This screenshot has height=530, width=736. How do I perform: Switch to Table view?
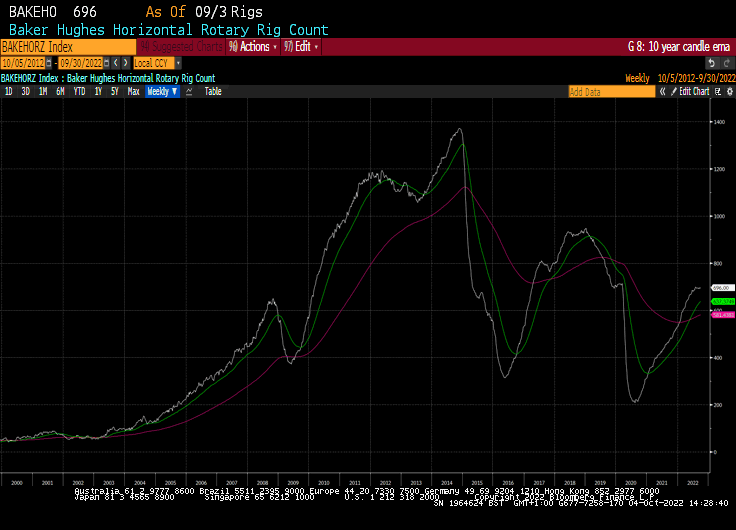(x=213, y=91)
